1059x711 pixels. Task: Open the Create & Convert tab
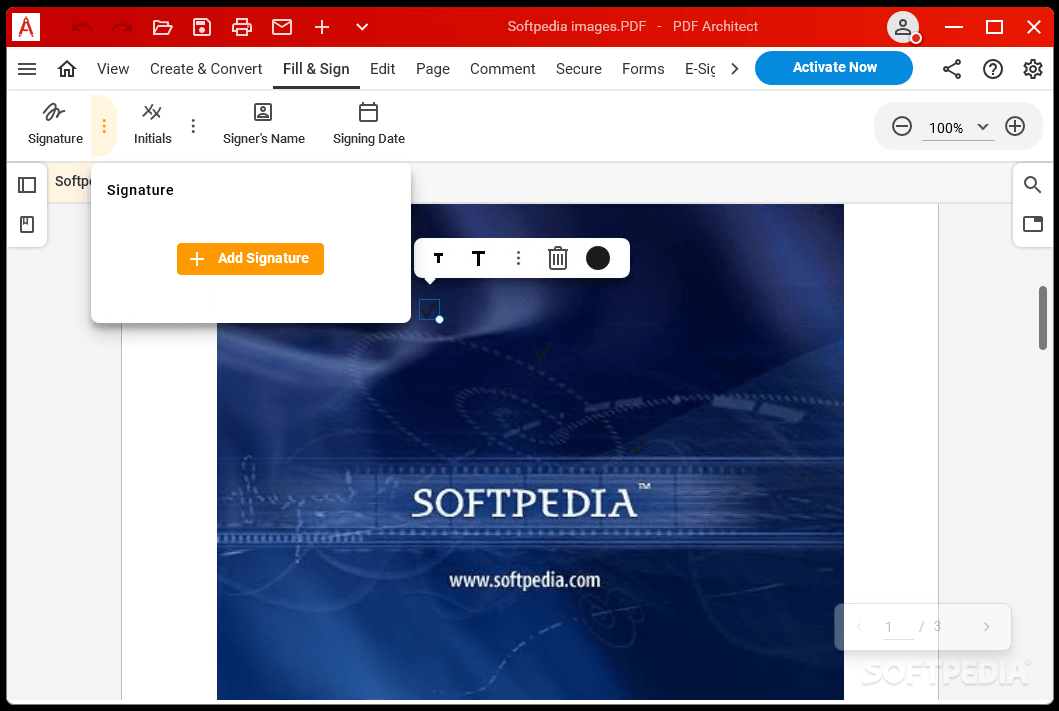point(206,69)
